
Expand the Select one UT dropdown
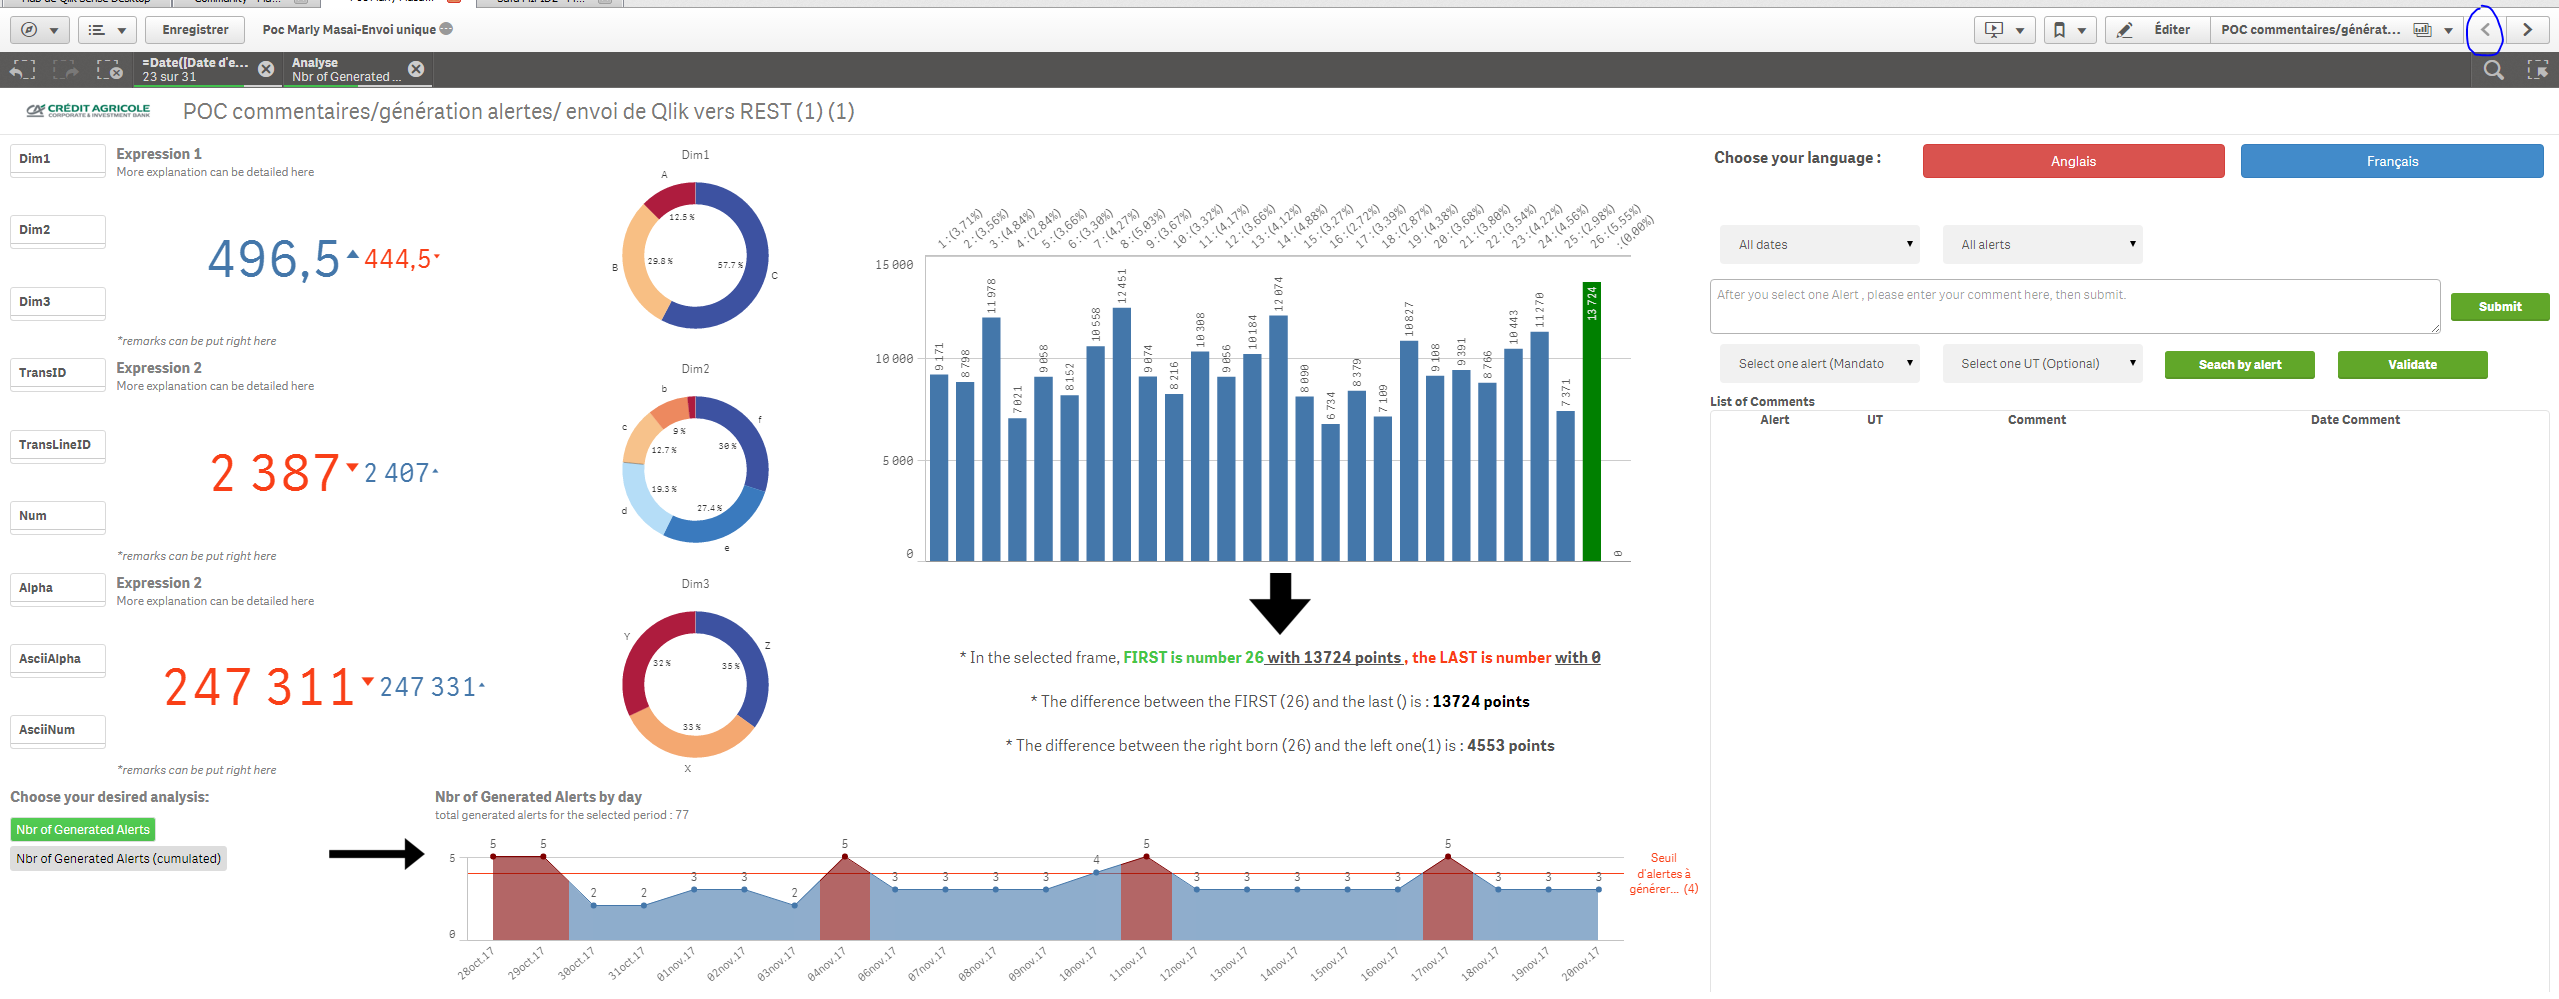(2042, 364)
